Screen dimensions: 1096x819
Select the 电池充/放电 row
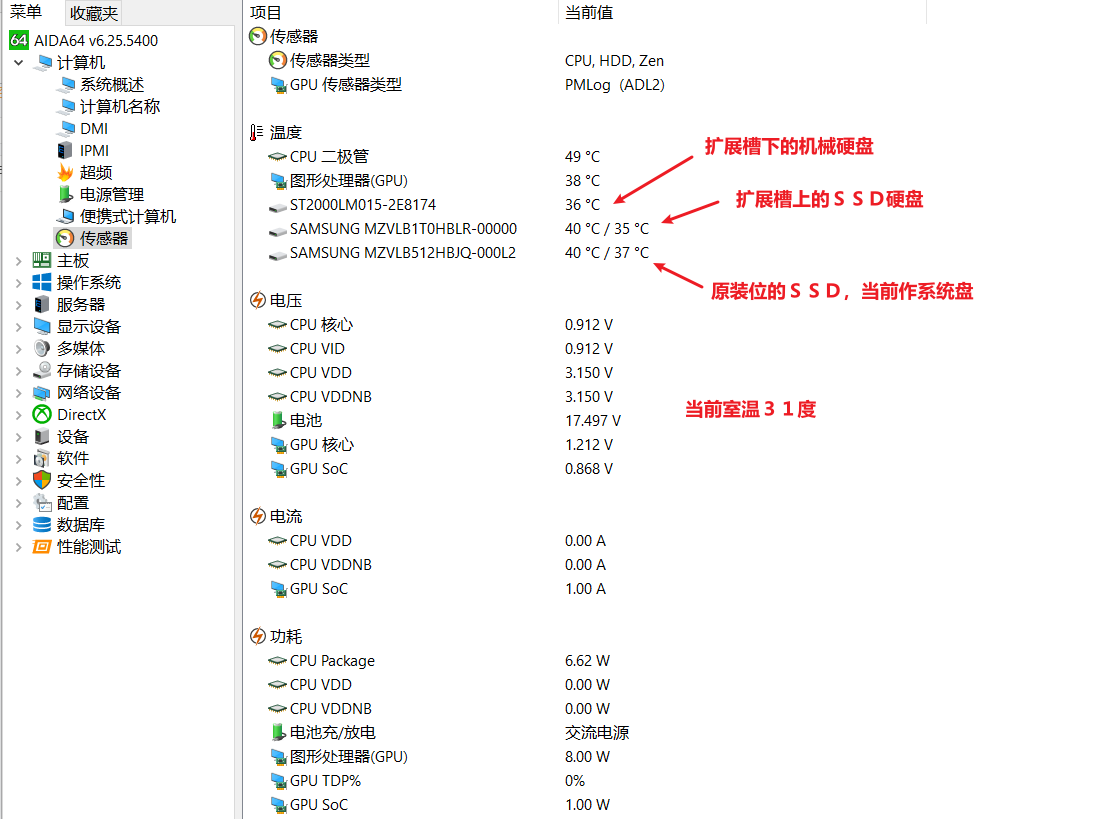point(449,732)
